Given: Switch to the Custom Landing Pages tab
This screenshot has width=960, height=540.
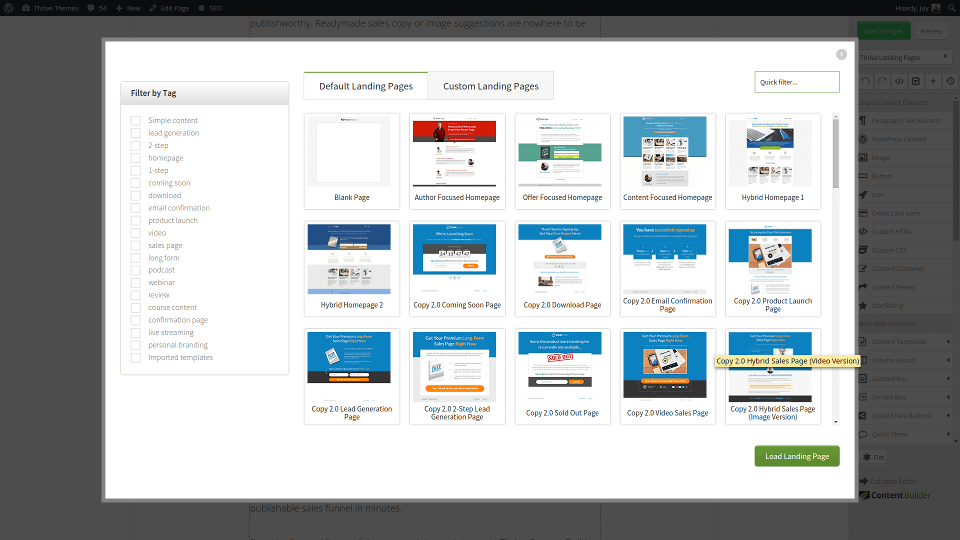Looking at the screenshot, I should click(490, 86).
